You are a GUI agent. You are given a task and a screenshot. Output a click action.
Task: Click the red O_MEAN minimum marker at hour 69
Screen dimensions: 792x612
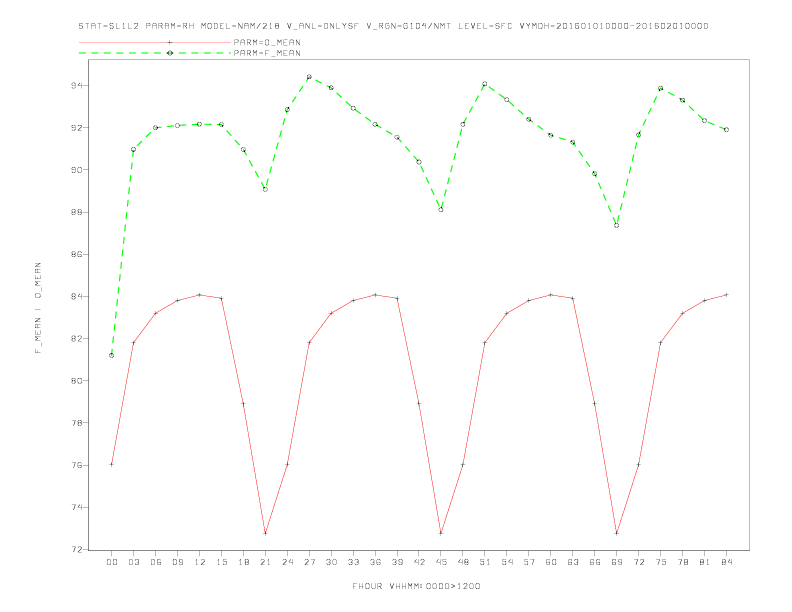click(x=617, y=533)
